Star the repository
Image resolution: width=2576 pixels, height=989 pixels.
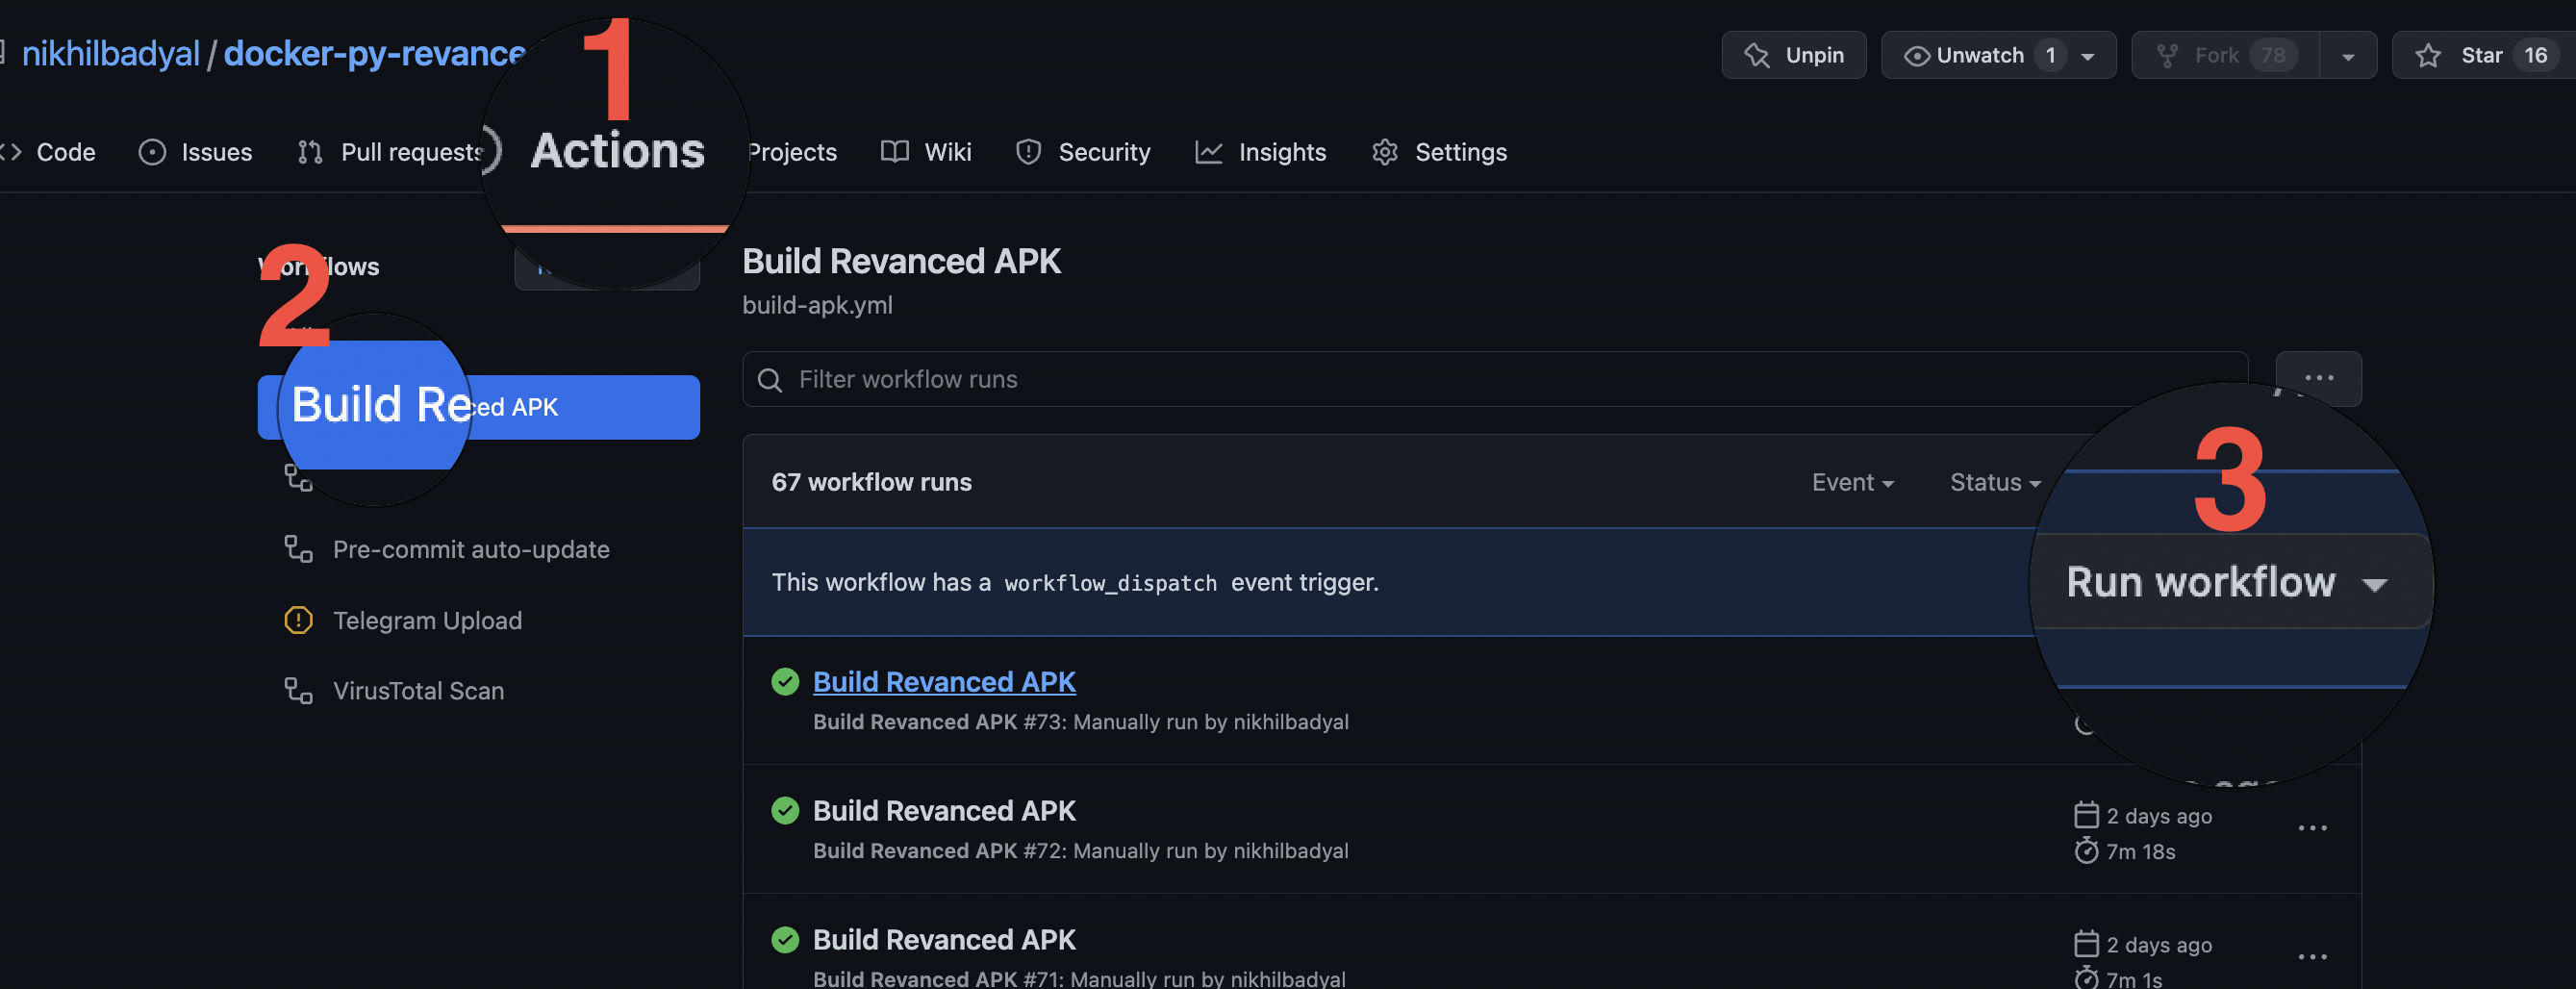coord(2483,55)
